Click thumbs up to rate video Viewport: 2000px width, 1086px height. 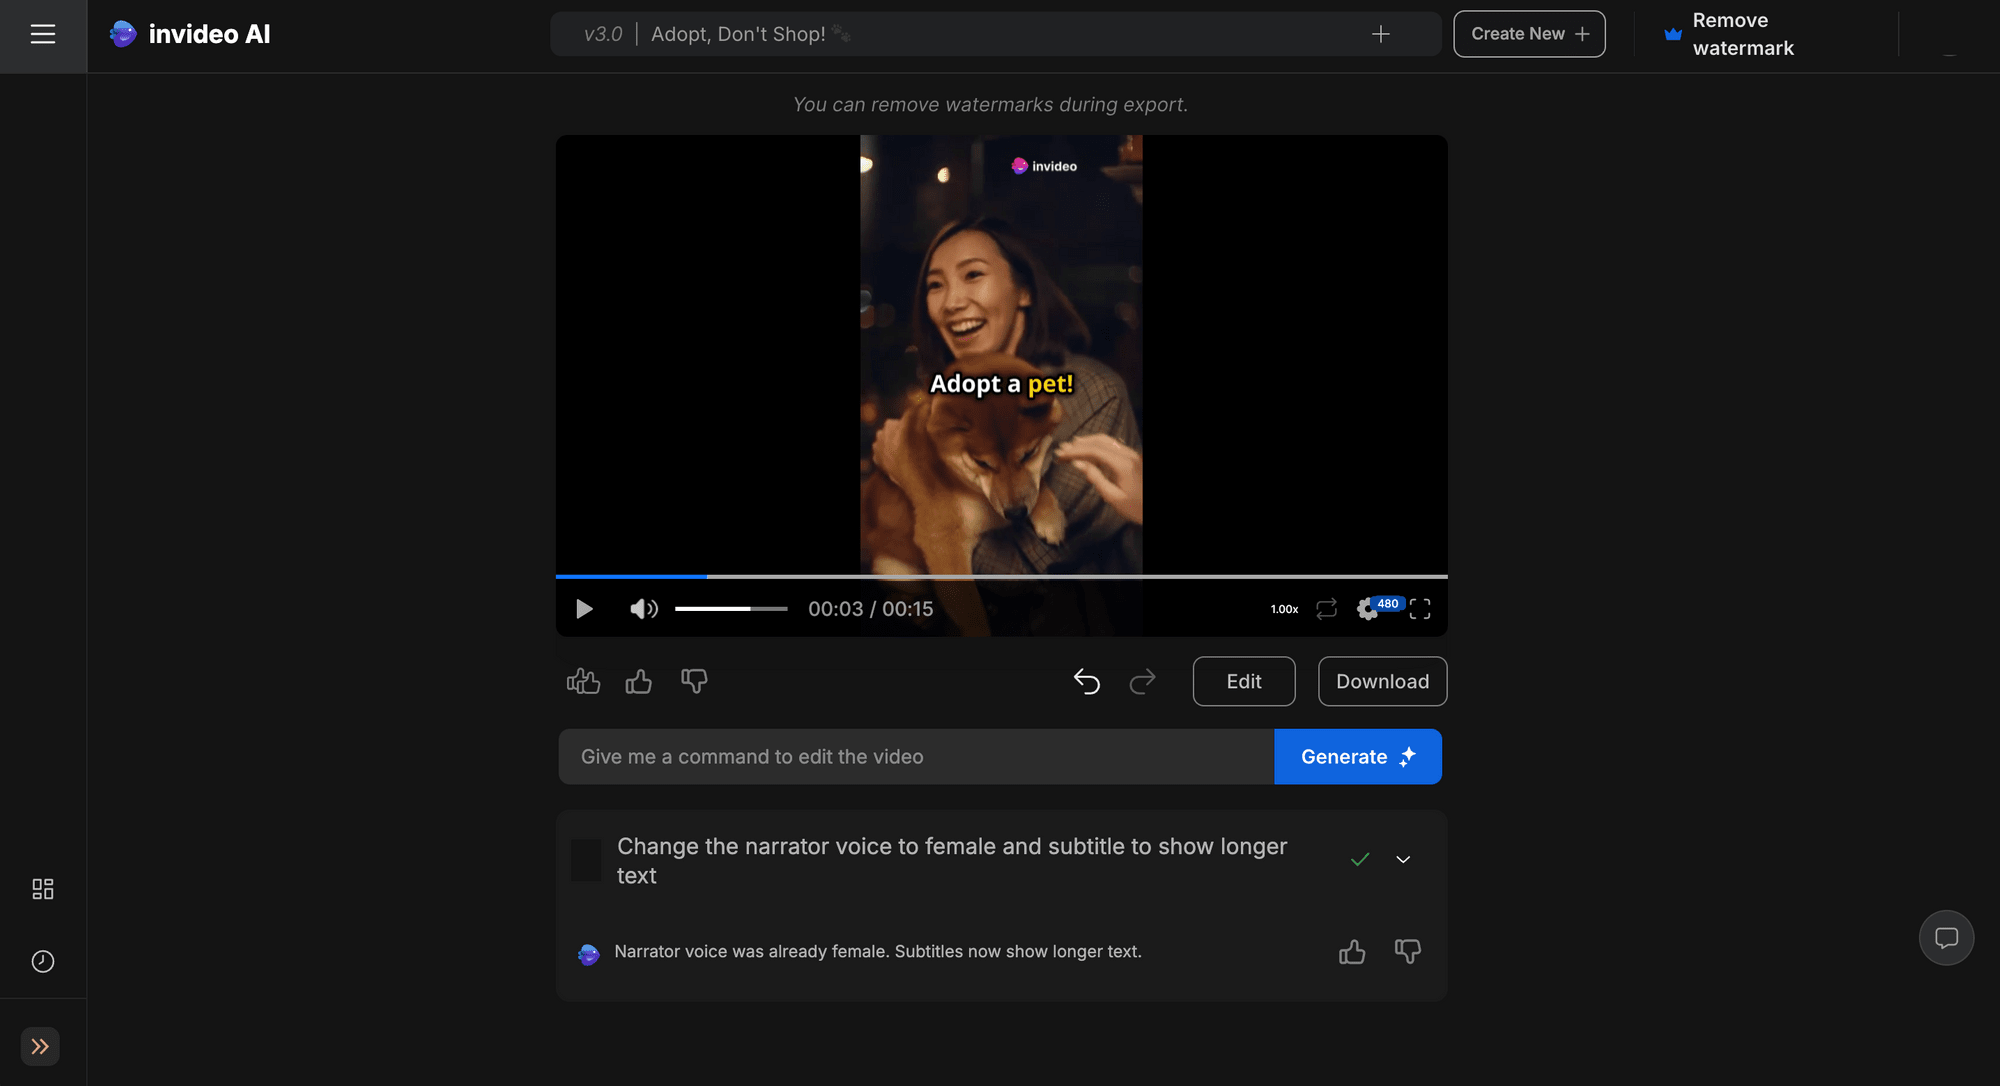(x=638, y=681)
